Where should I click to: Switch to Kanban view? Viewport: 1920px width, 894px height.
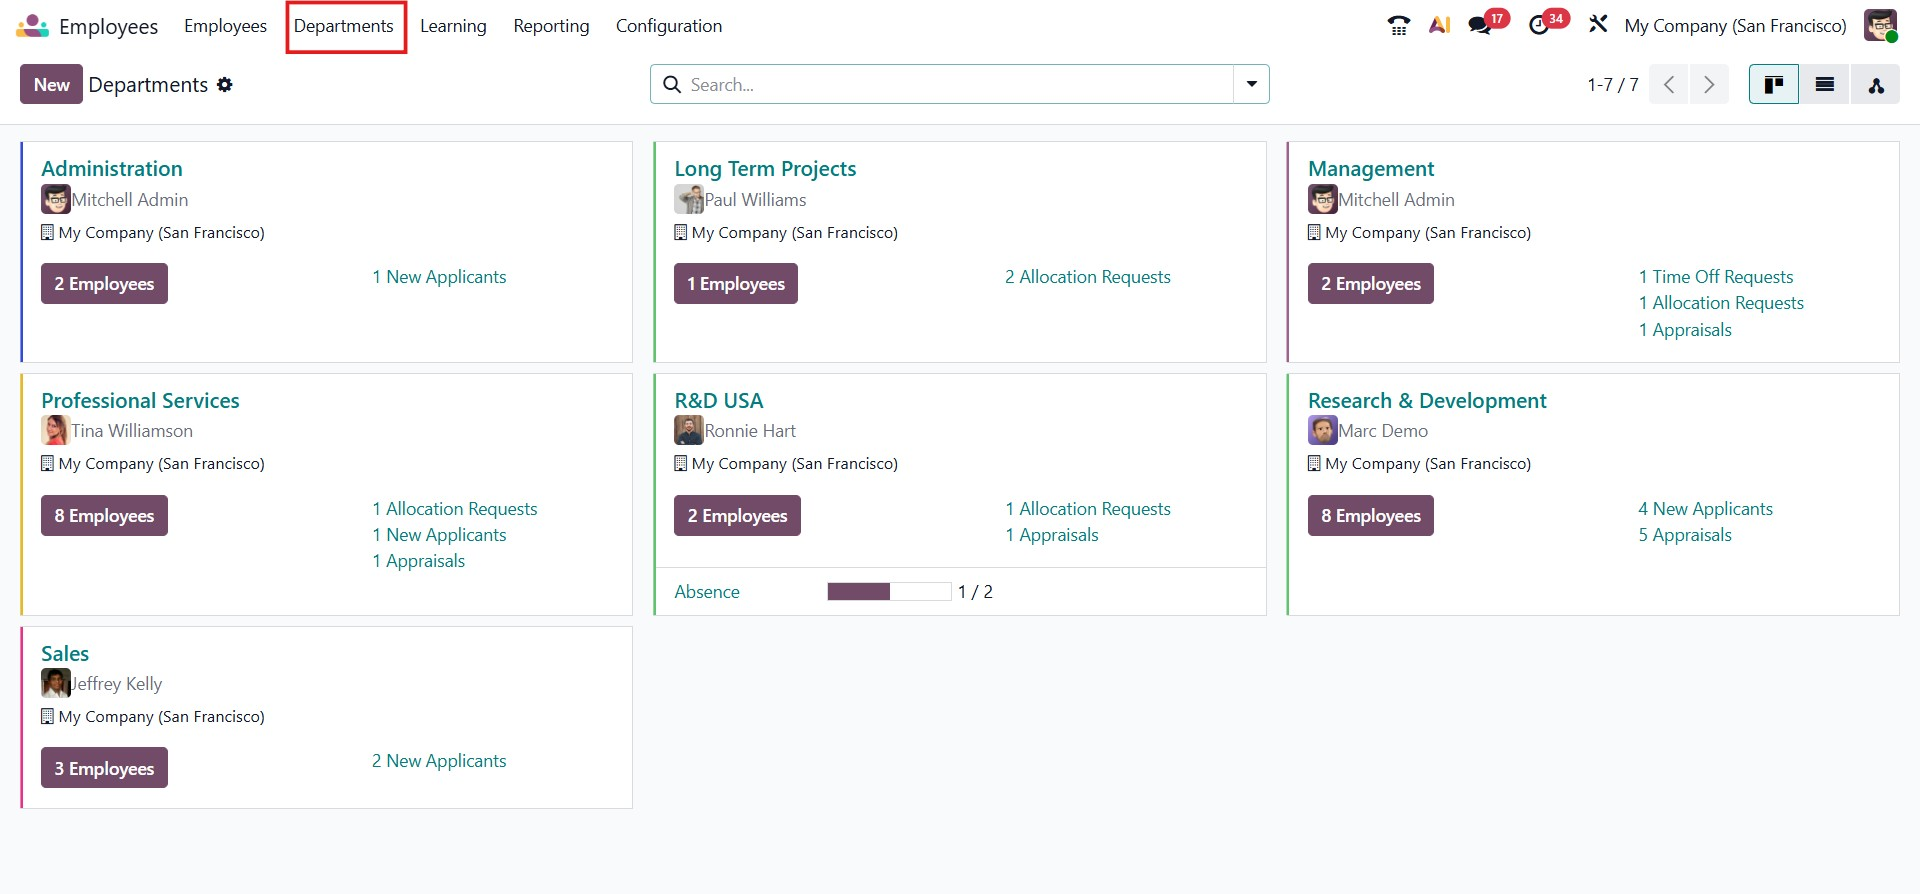[1773, 85]
